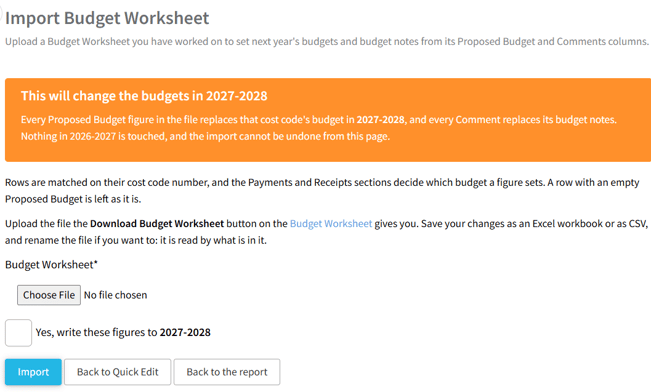Click bold 2027-2028 in the warning body
Viewport: 651px width, 392px height.
pos(380,120)
